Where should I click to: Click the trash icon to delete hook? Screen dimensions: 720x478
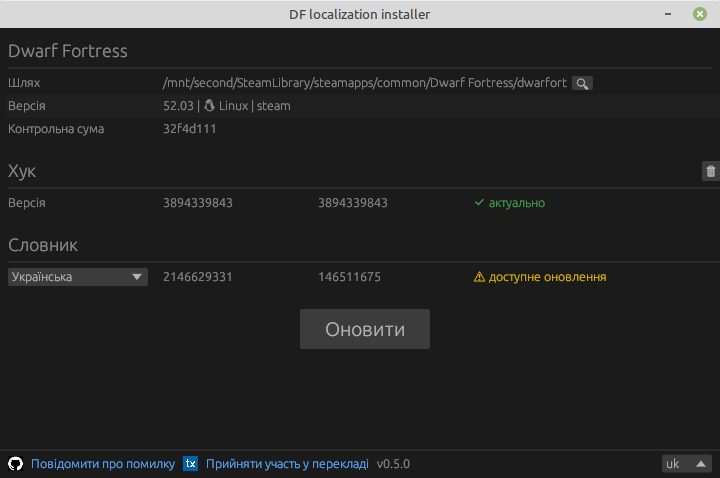[x=710, y=171]
